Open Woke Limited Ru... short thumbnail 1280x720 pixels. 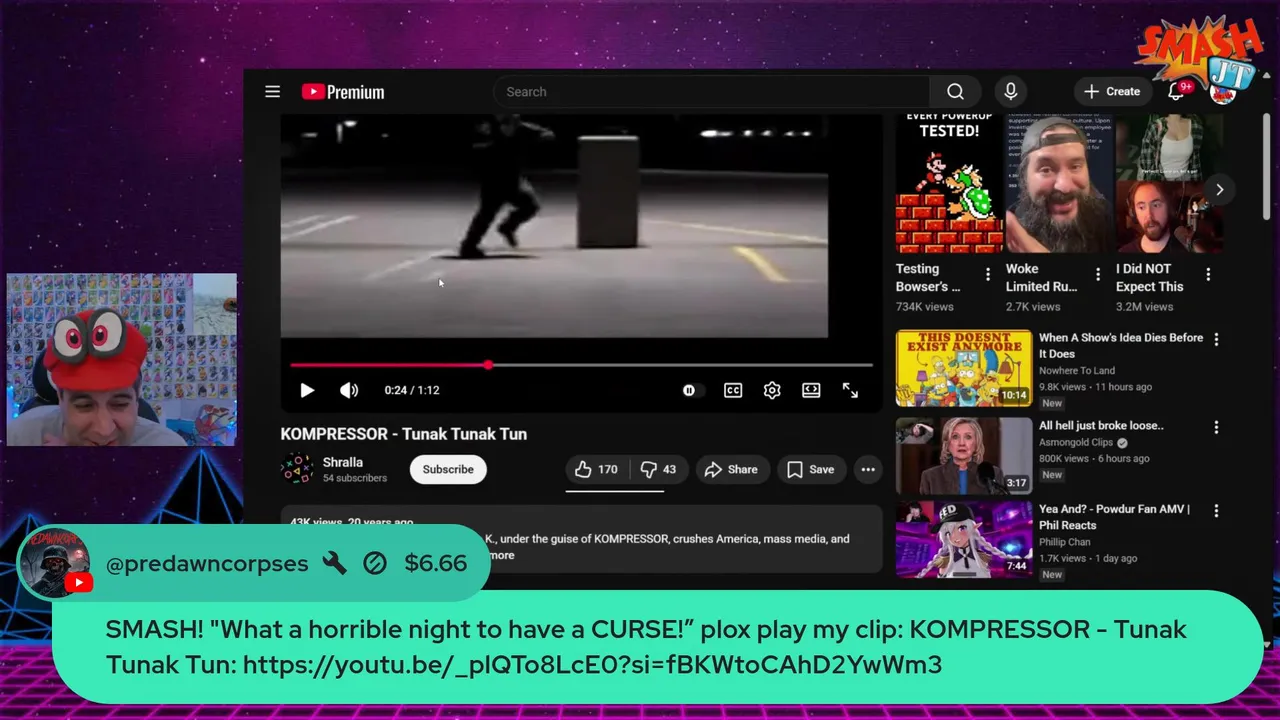pos(1059,182)
